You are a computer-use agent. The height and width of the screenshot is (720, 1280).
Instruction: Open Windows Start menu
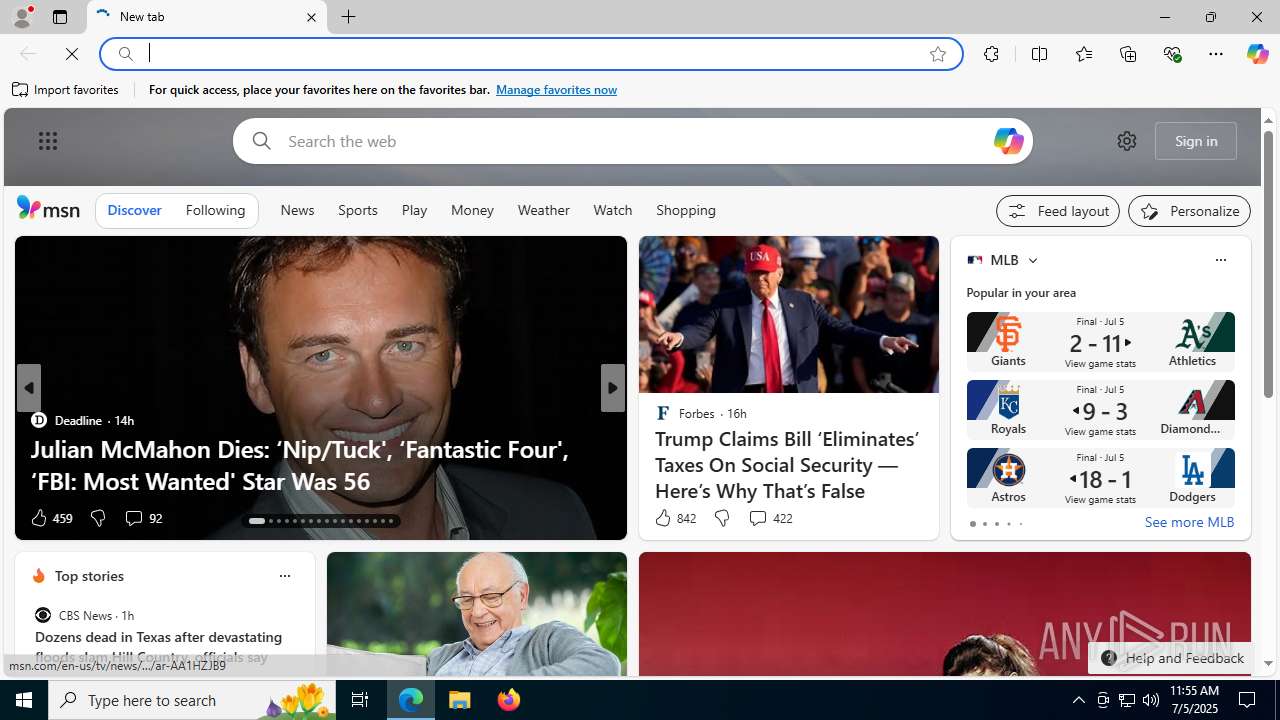click(x=24, y=700)
